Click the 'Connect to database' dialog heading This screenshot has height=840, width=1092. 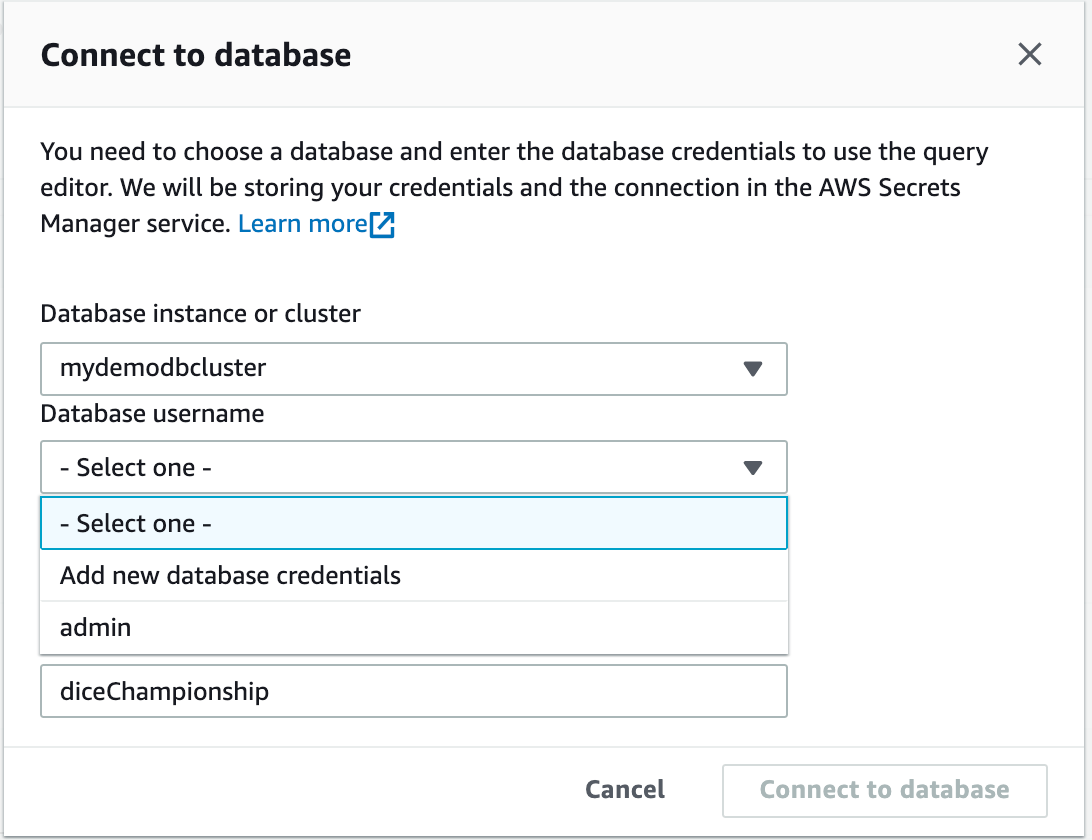click(x=196, y=55)
